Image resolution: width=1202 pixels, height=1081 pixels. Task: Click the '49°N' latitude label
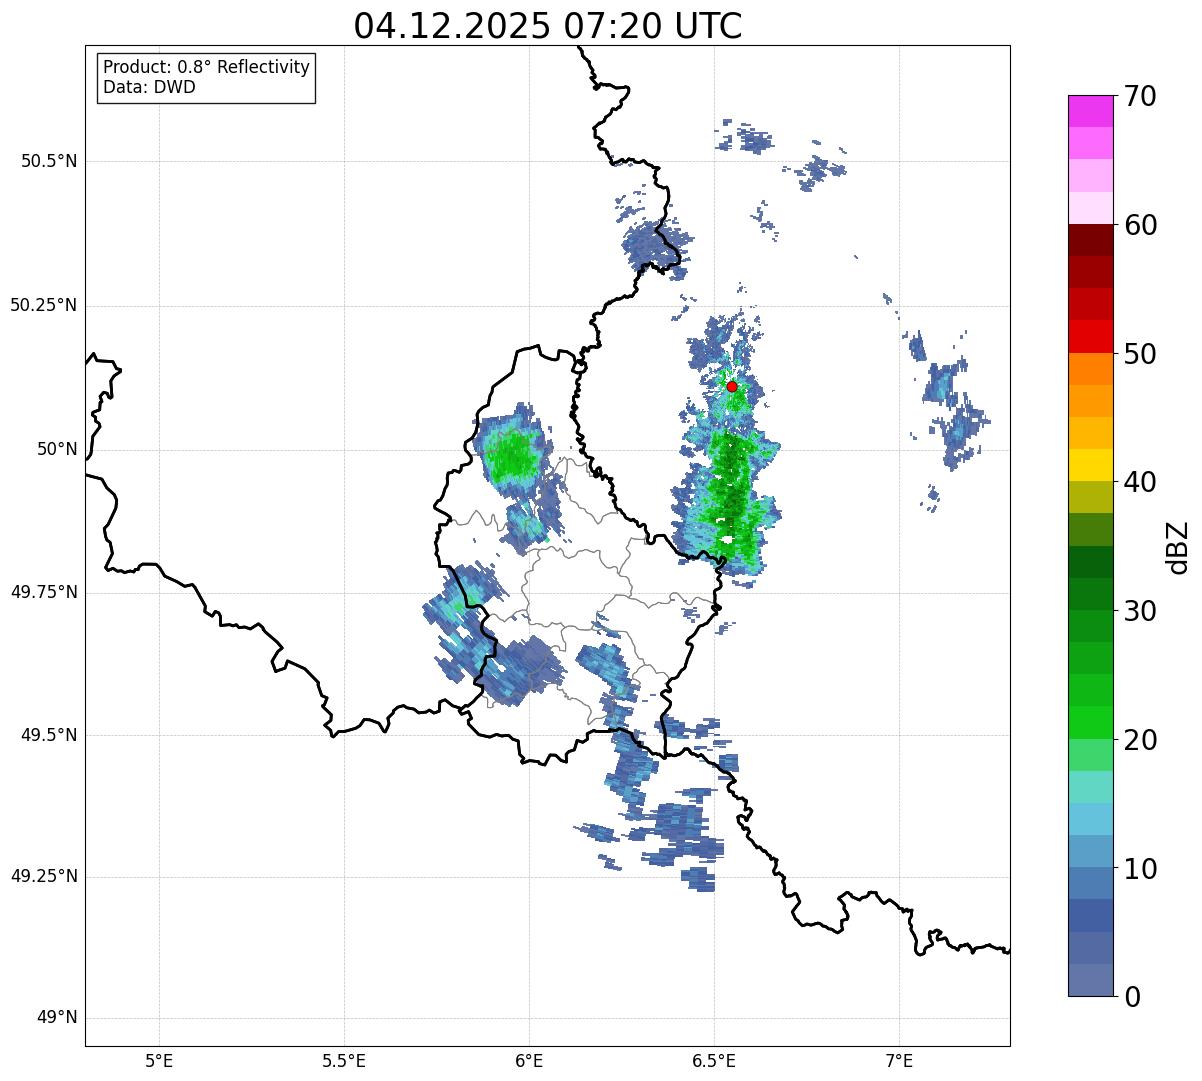[57, 1018]
